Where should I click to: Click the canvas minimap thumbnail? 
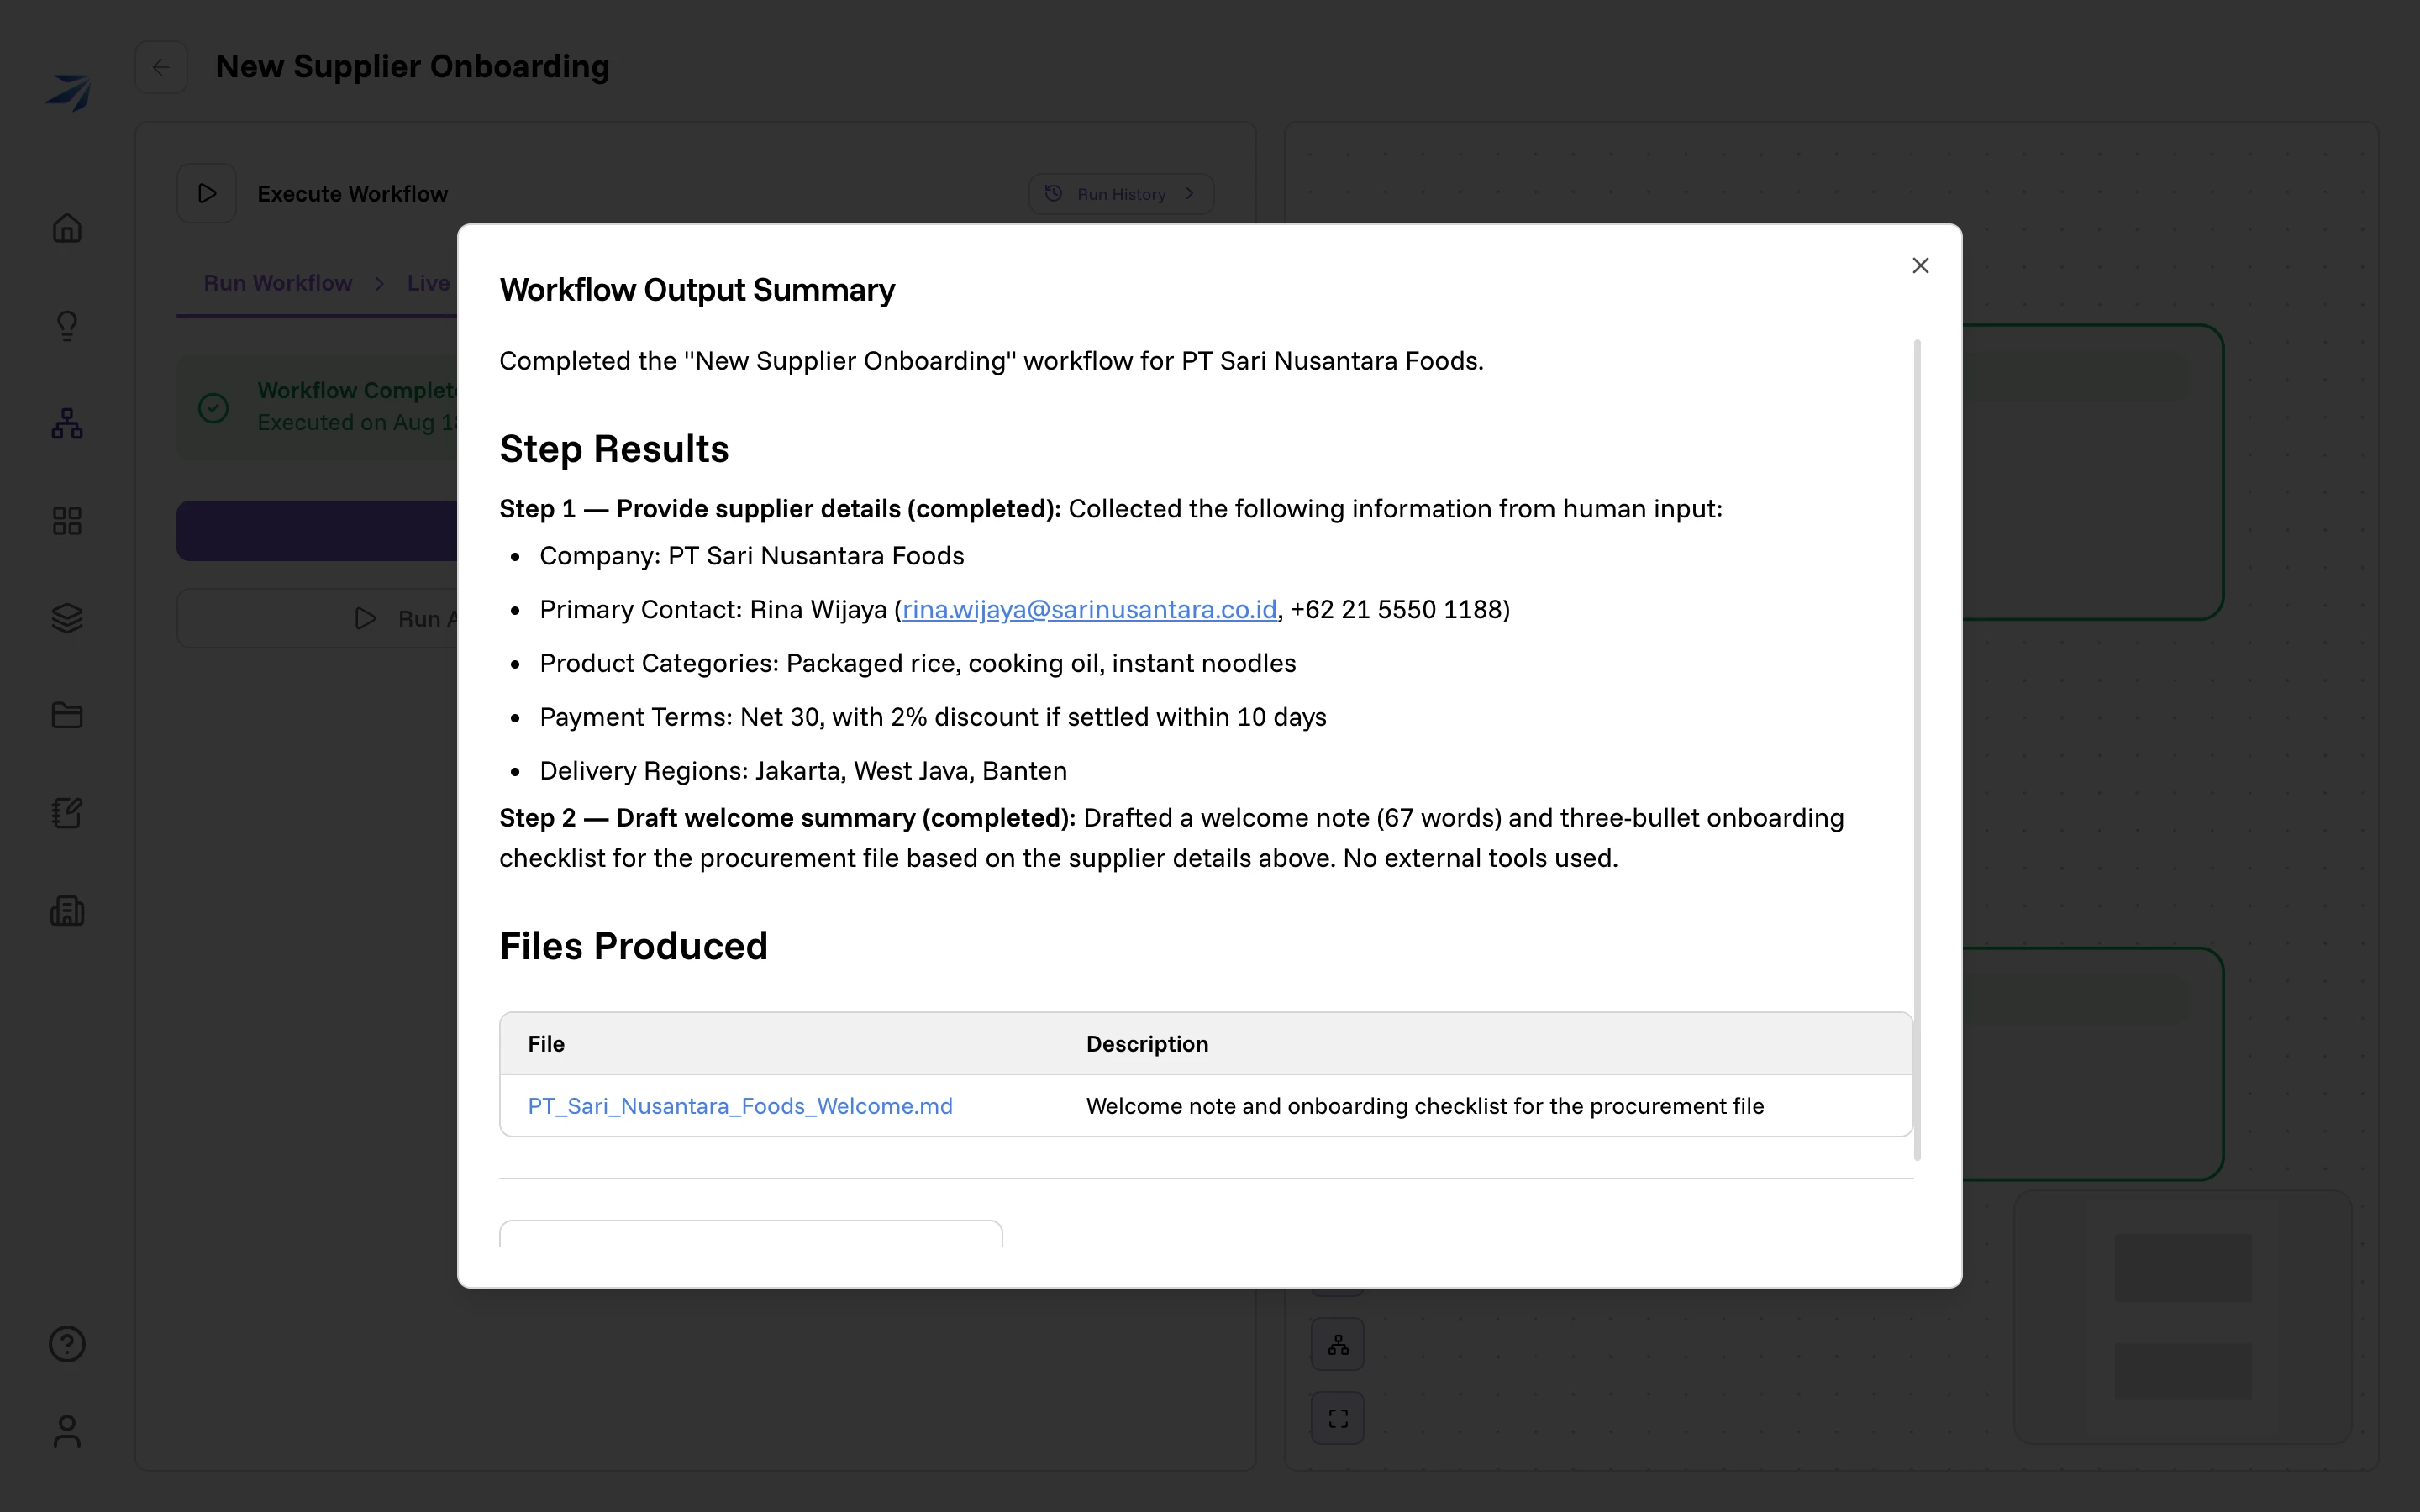click(2182, 1317)
